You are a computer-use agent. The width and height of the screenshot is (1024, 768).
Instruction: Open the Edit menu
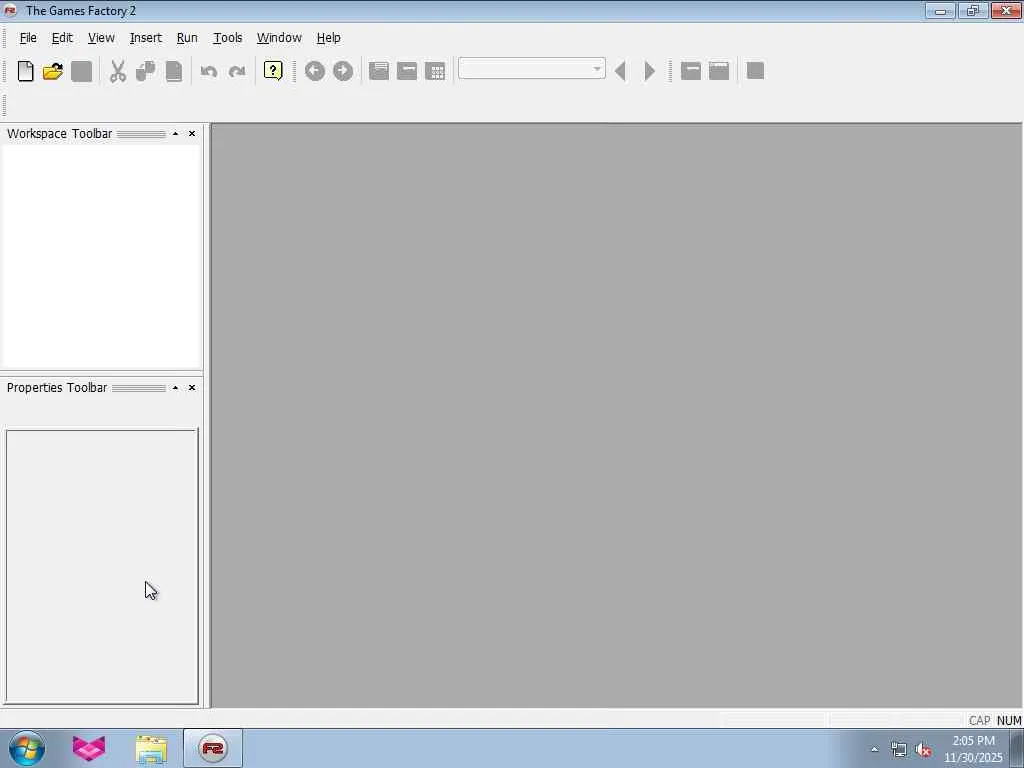pyautogui.click(x=62, y=38)
